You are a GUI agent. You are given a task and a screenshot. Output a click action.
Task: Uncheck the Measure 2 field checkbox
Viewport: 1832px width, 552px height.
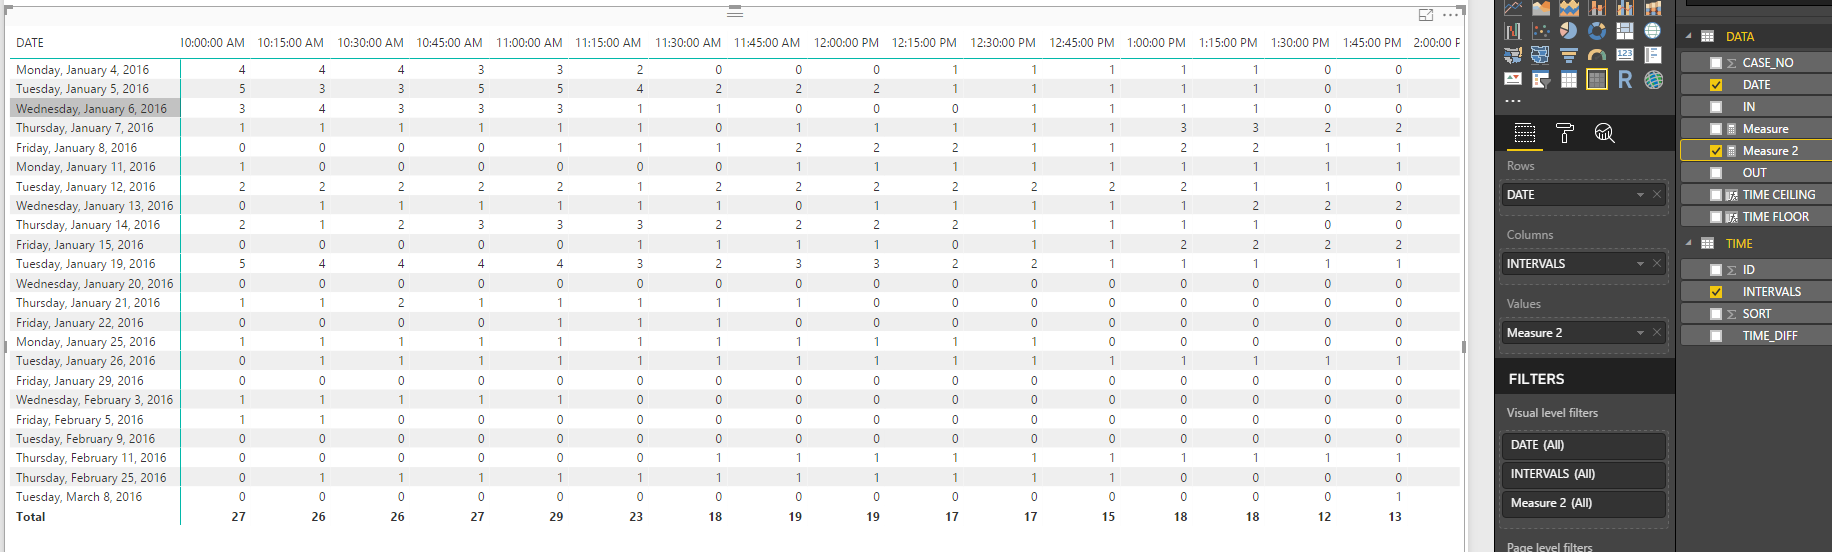coord(1716,151)
